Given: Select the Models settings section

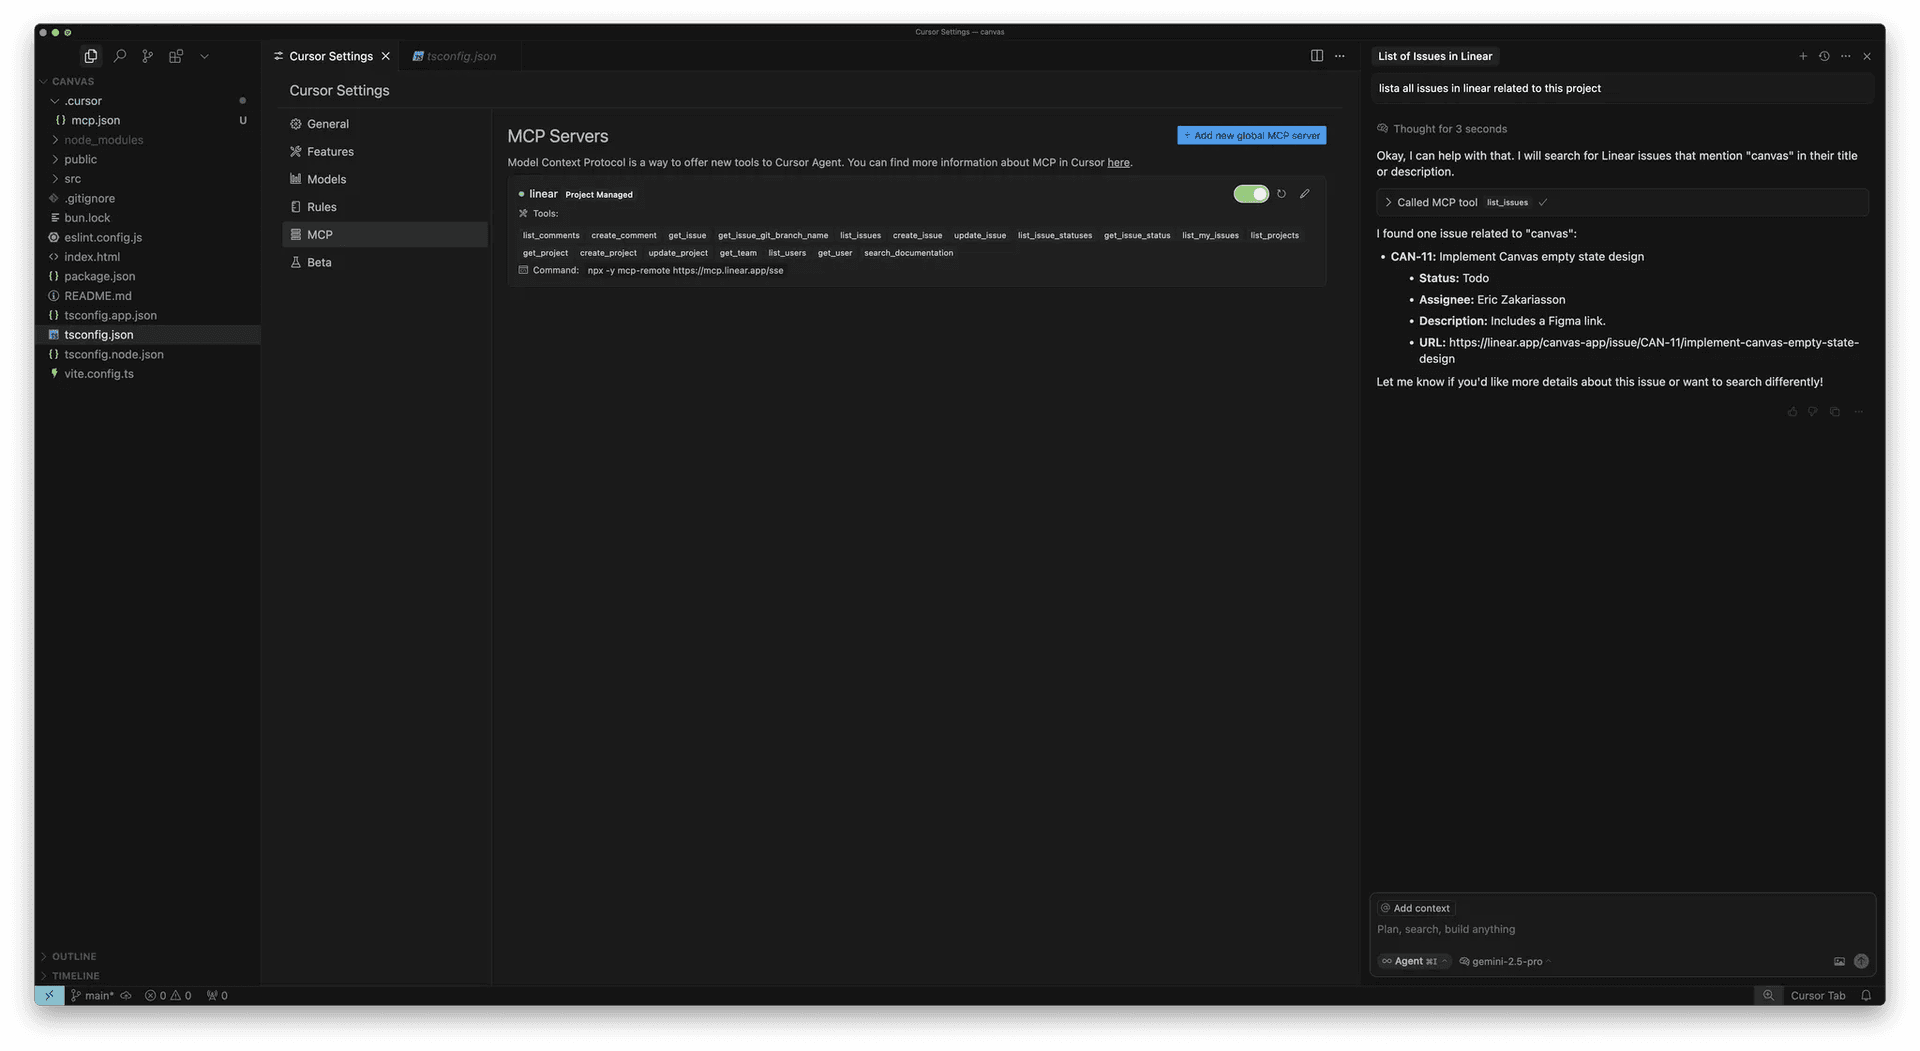Looking at the screenshot, I should point(326,179).
